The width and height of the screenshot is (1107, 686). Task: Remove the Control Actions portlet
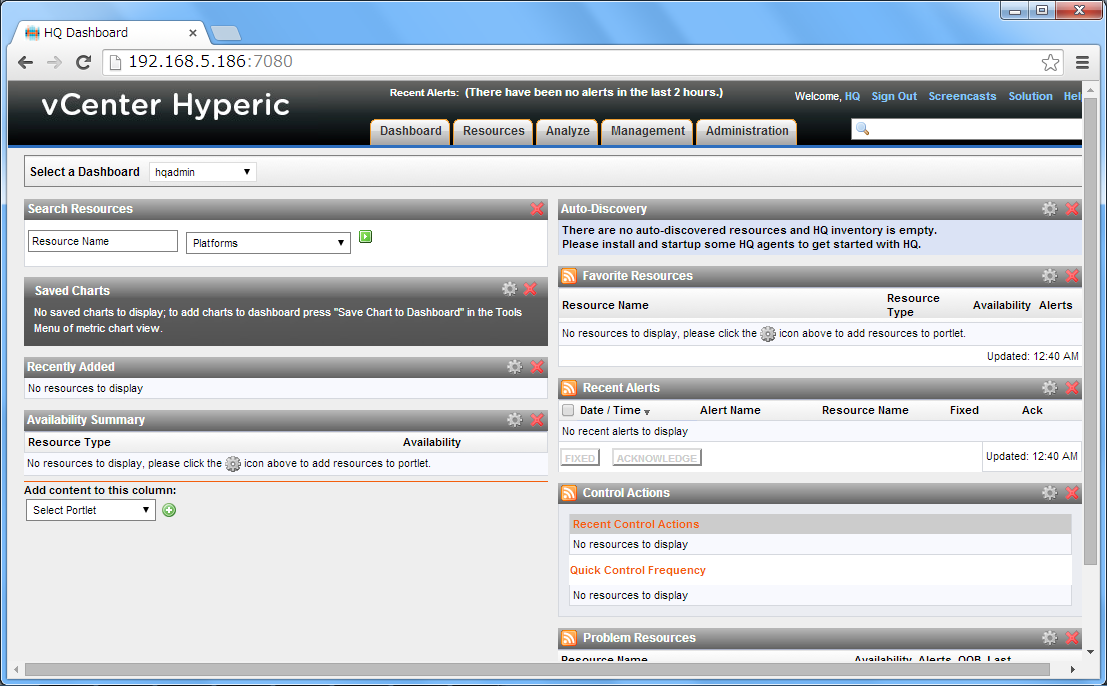click(x=1072, y=493)
